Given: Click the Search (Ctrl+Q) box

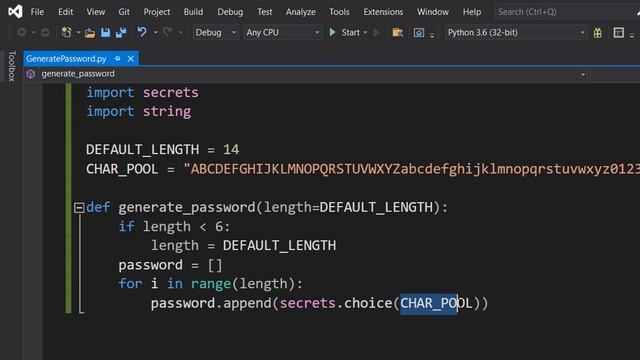Looking at the screenshot, I should coord(567,12).
